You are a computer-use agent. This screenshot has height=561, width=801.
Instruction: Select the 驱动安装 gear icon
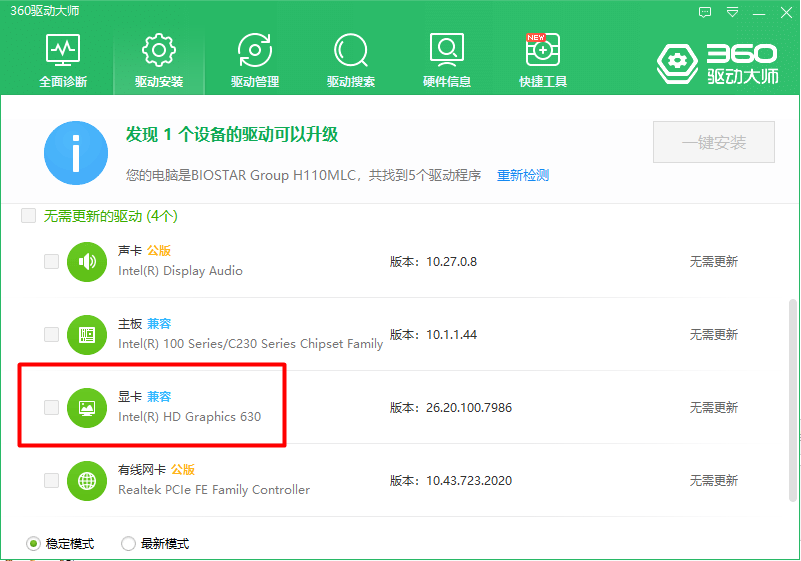coord(159,50)
